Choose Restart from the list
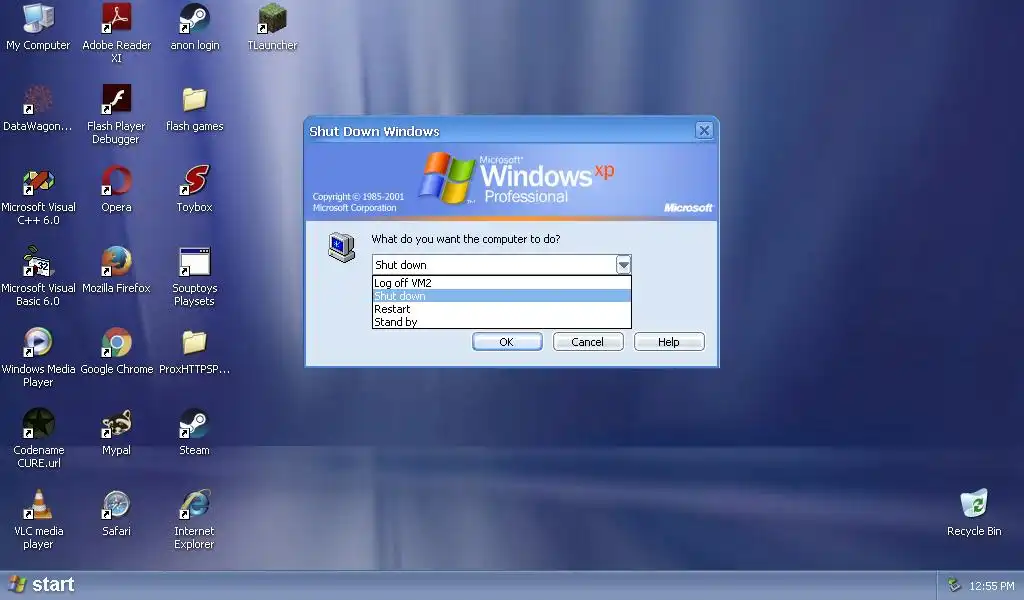Viewport: 1024px width, 600px height. [x=502, y=309]
